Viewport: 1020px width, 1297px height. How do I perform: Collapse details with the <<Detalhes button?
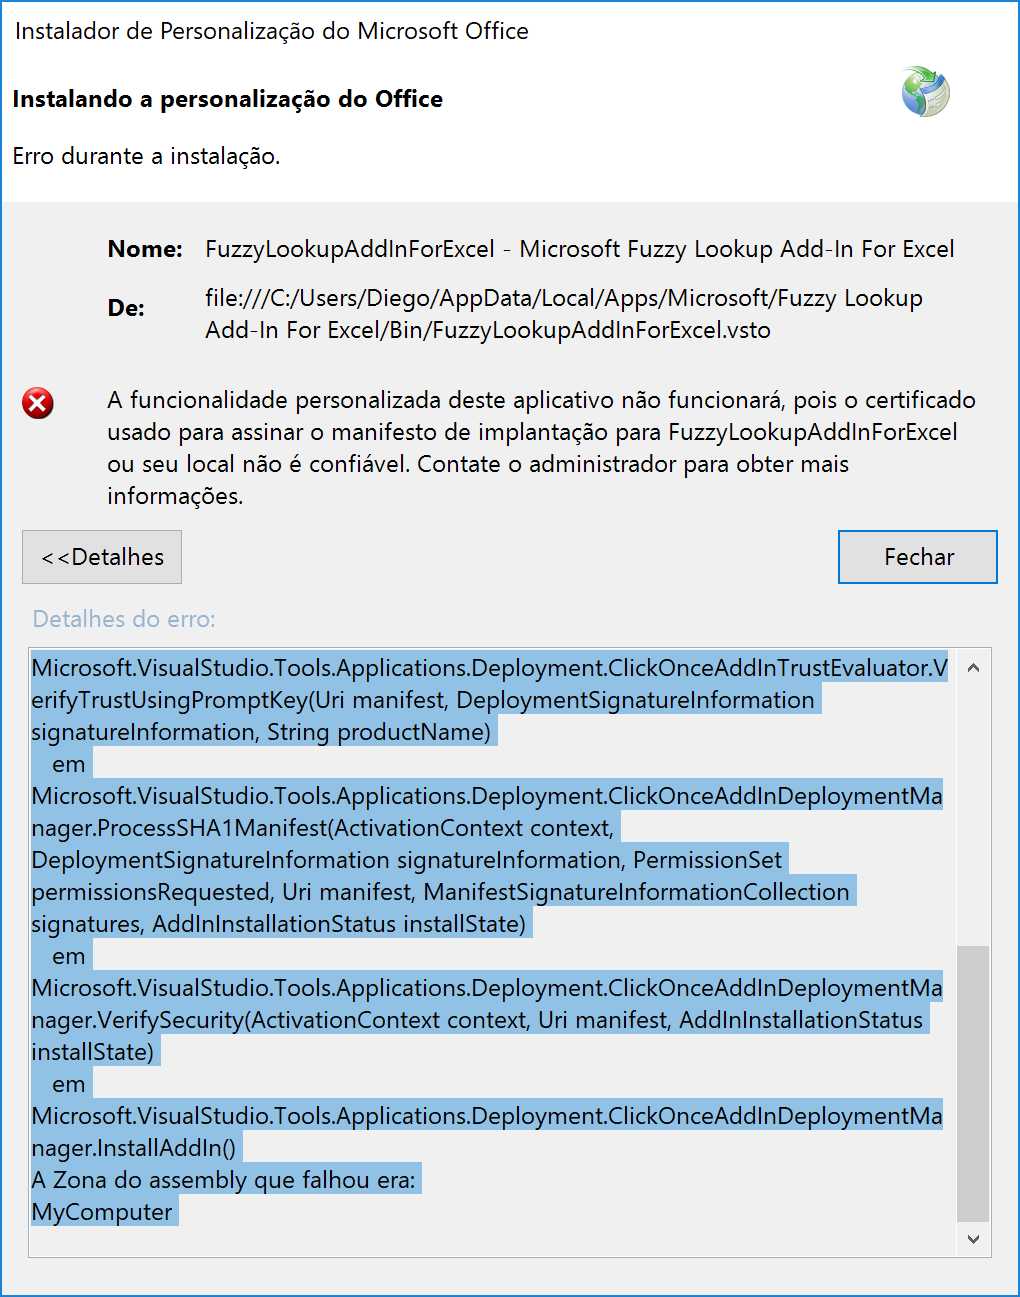102,557
